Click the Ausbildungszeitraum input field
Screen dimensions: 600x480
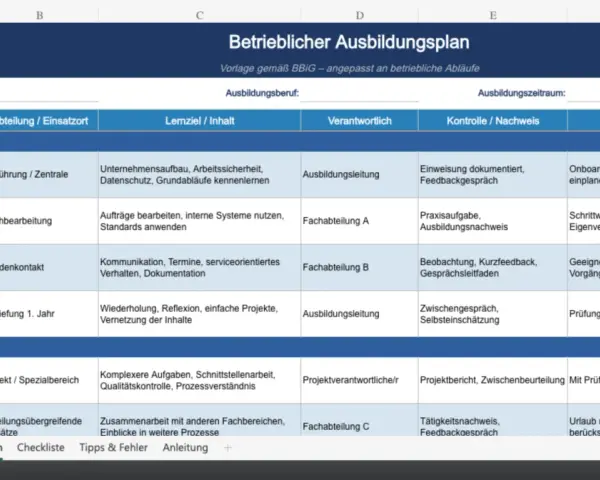[x=584, y=93]
